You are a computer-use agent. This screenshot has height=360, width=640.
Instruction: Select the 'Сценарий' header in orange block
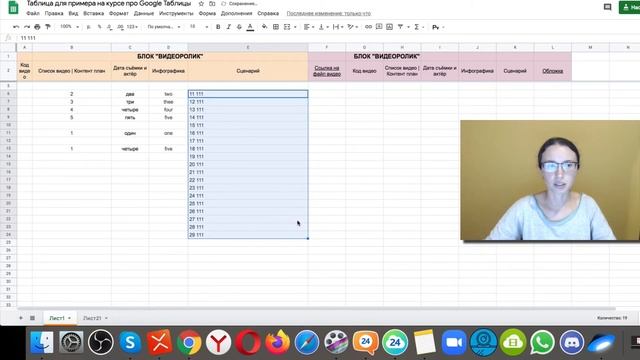[248, 71]
